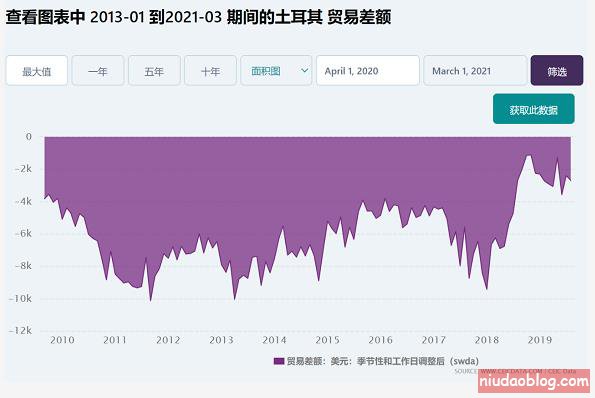The image size is (595, 398).
Task: Click the chevron arrow beside 面积图
Action: coord(304,71)
